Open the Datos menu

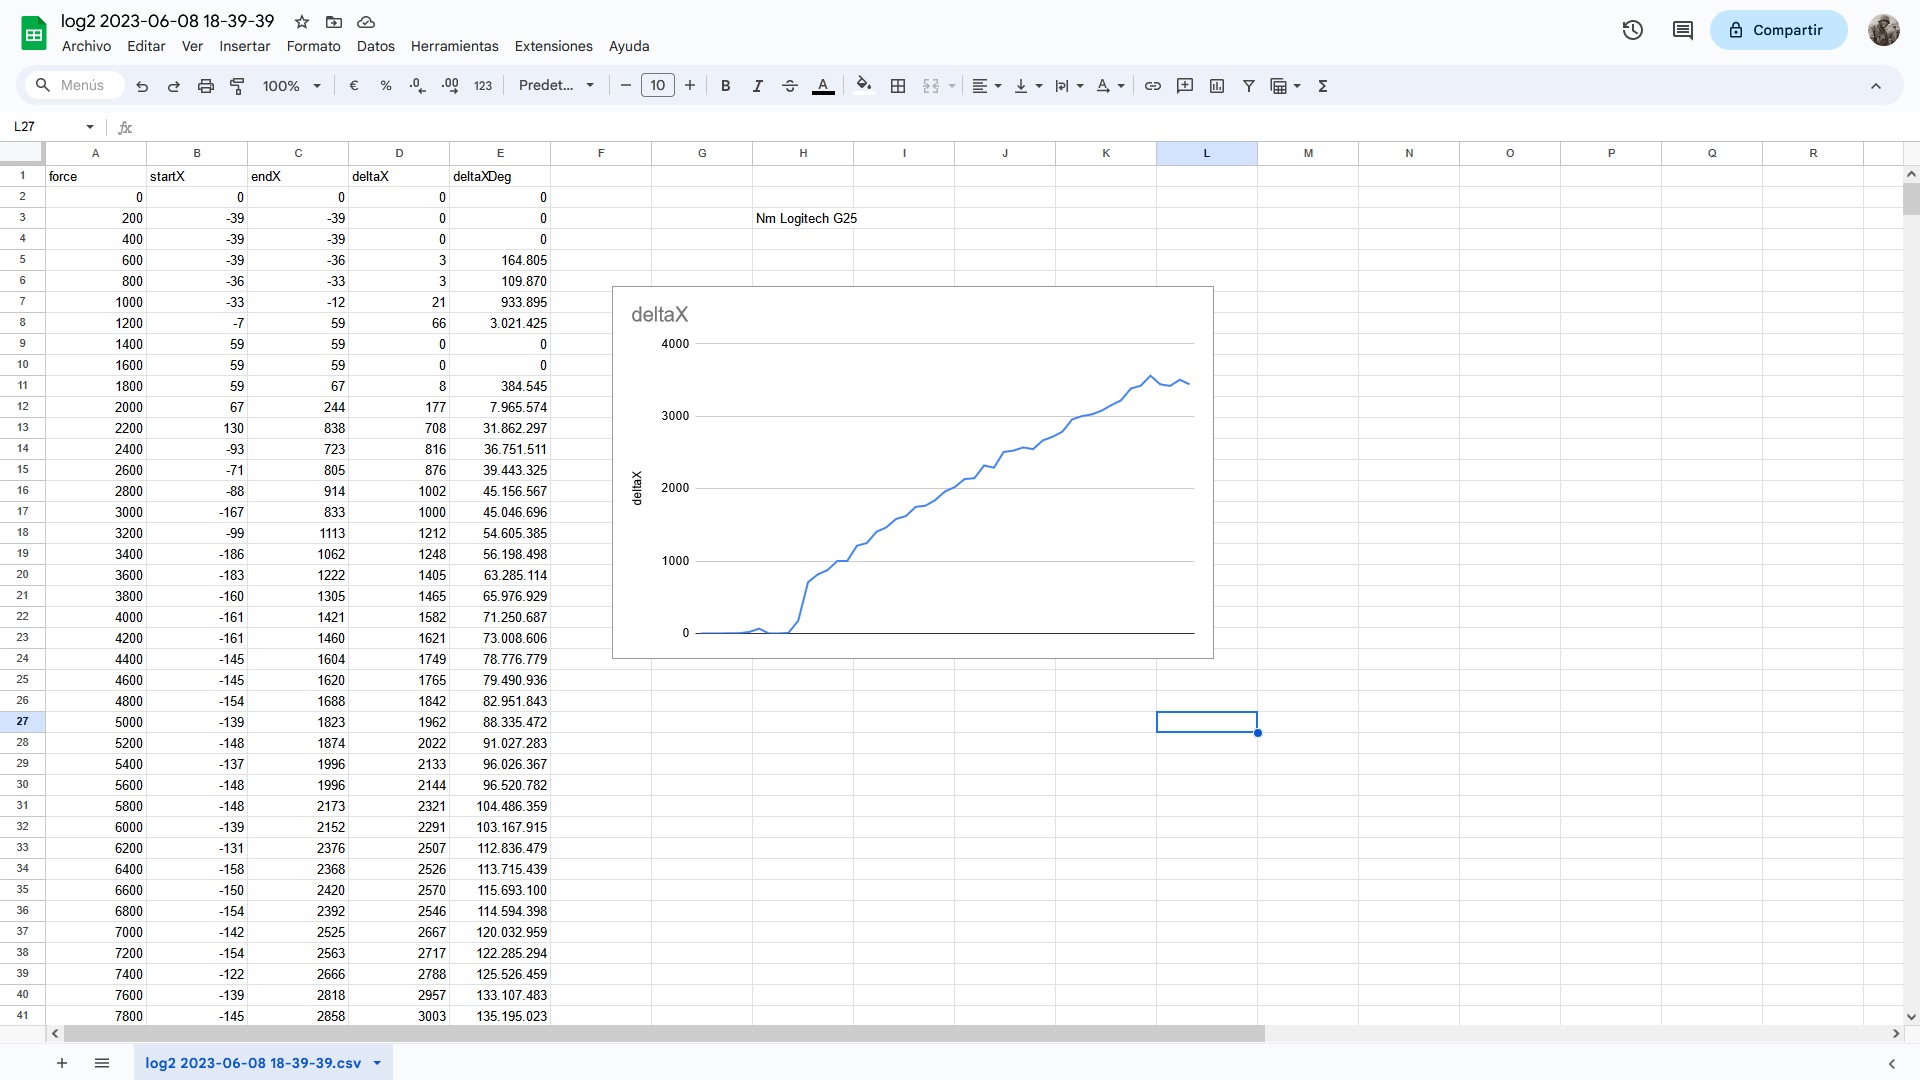[375, 46]
